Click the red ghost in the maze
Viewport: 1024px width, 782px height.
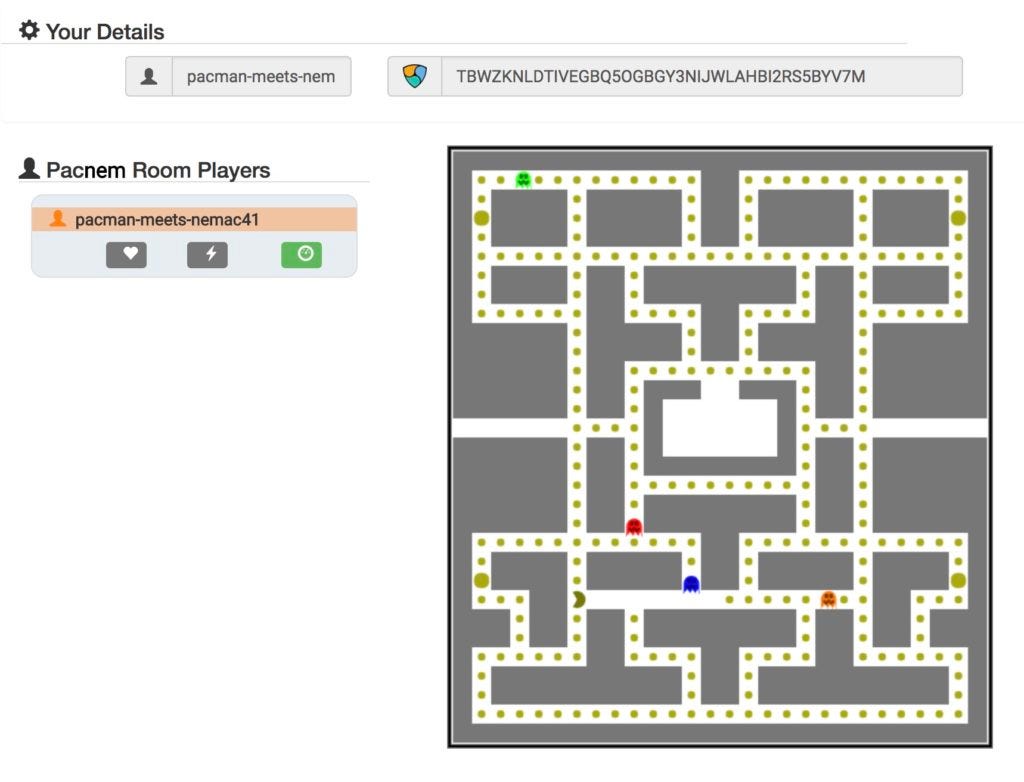point(634,527)
